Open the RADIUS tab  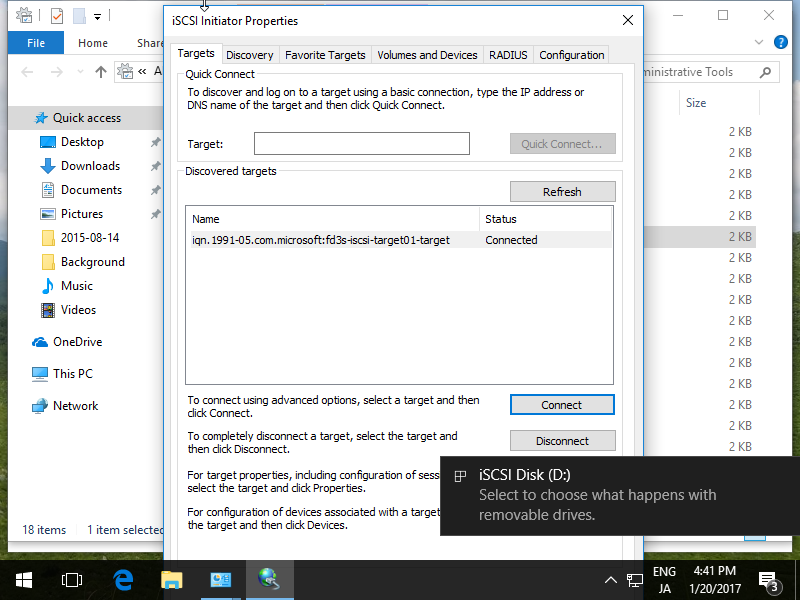(508, 55)
